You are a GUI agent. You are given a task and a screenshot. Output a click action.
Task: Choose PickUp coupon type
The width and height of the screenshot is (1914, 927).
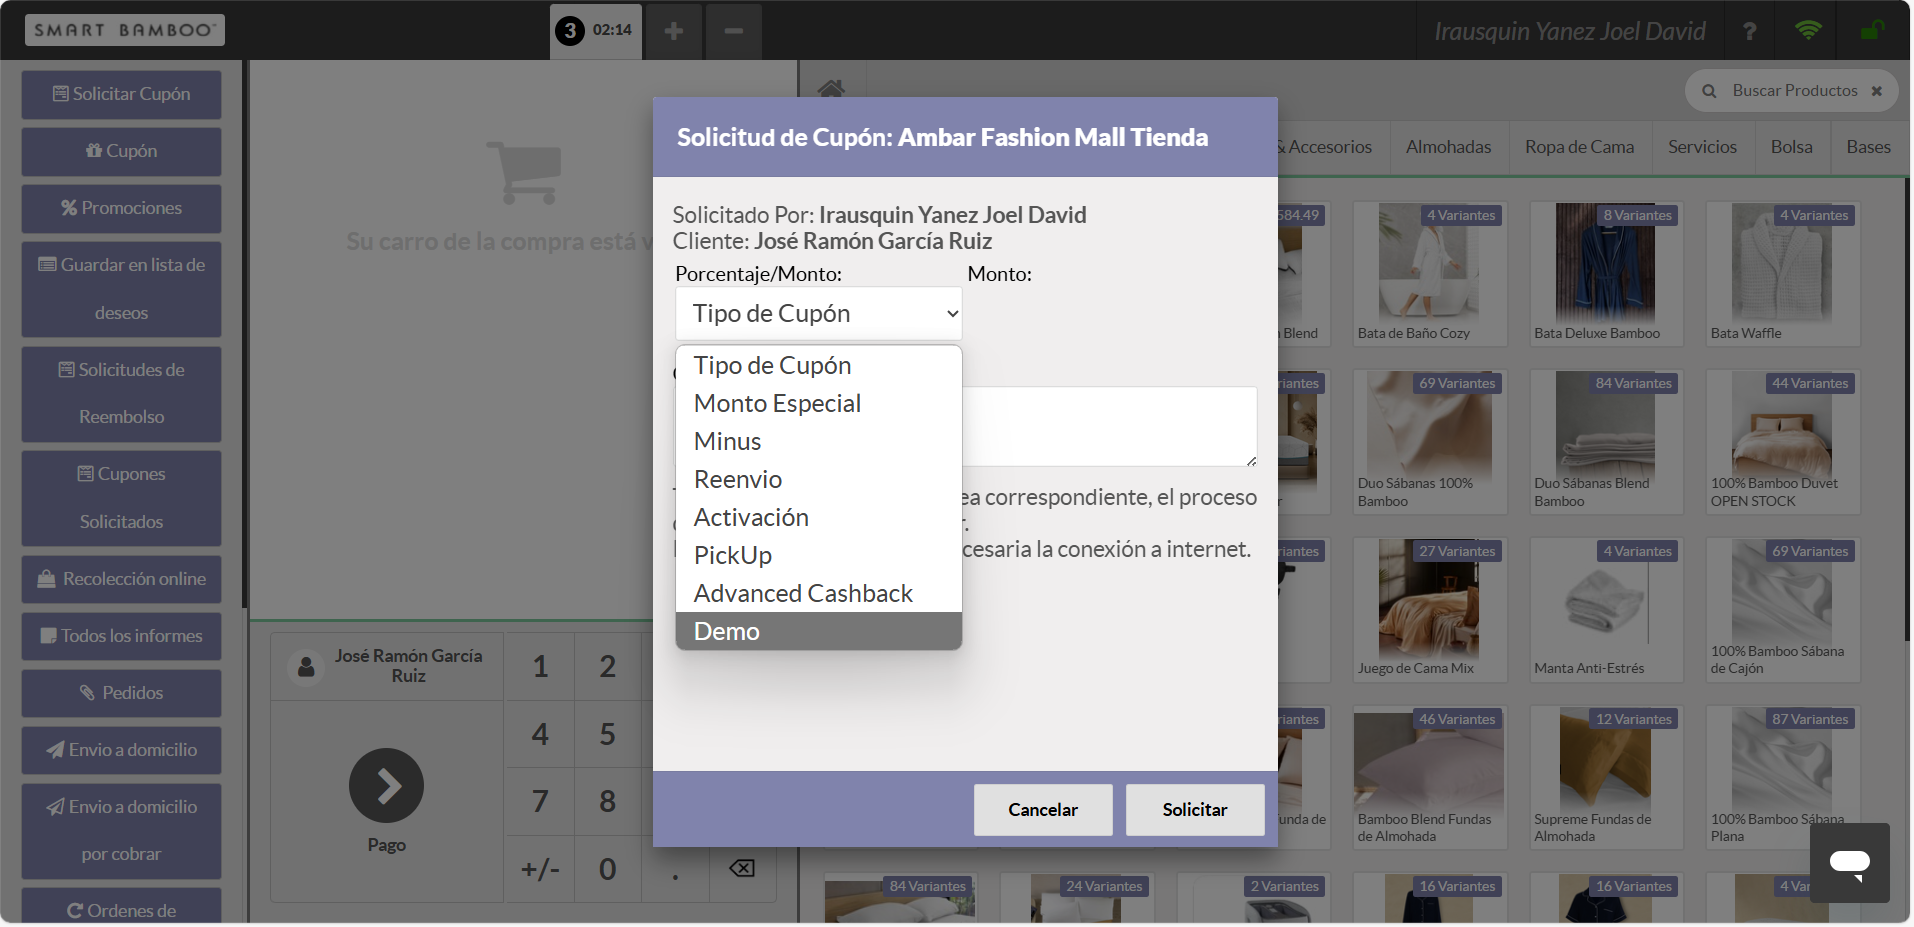818,555
